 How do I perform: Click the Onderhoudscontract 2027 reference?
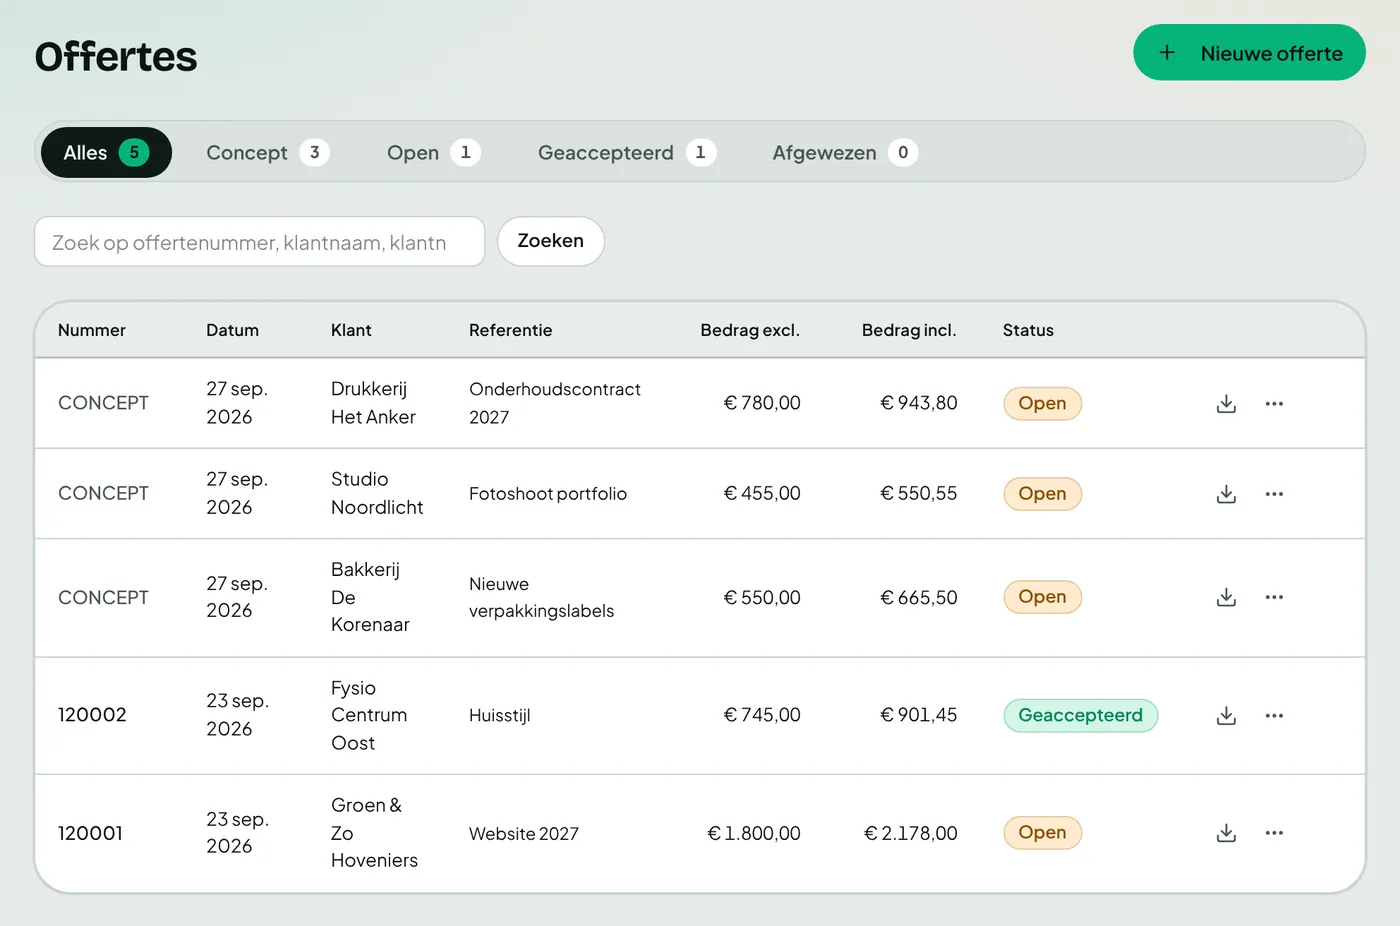555,403
